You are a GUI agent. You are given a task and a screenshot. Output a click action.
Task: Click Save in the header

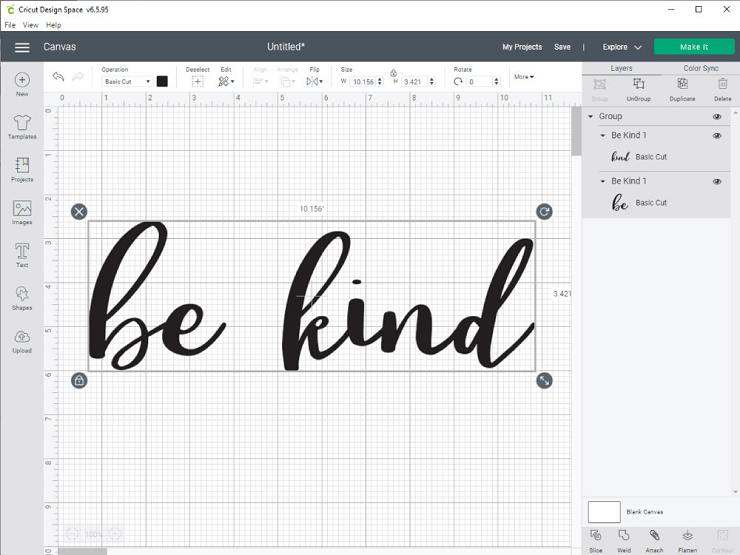coord(562,47)
